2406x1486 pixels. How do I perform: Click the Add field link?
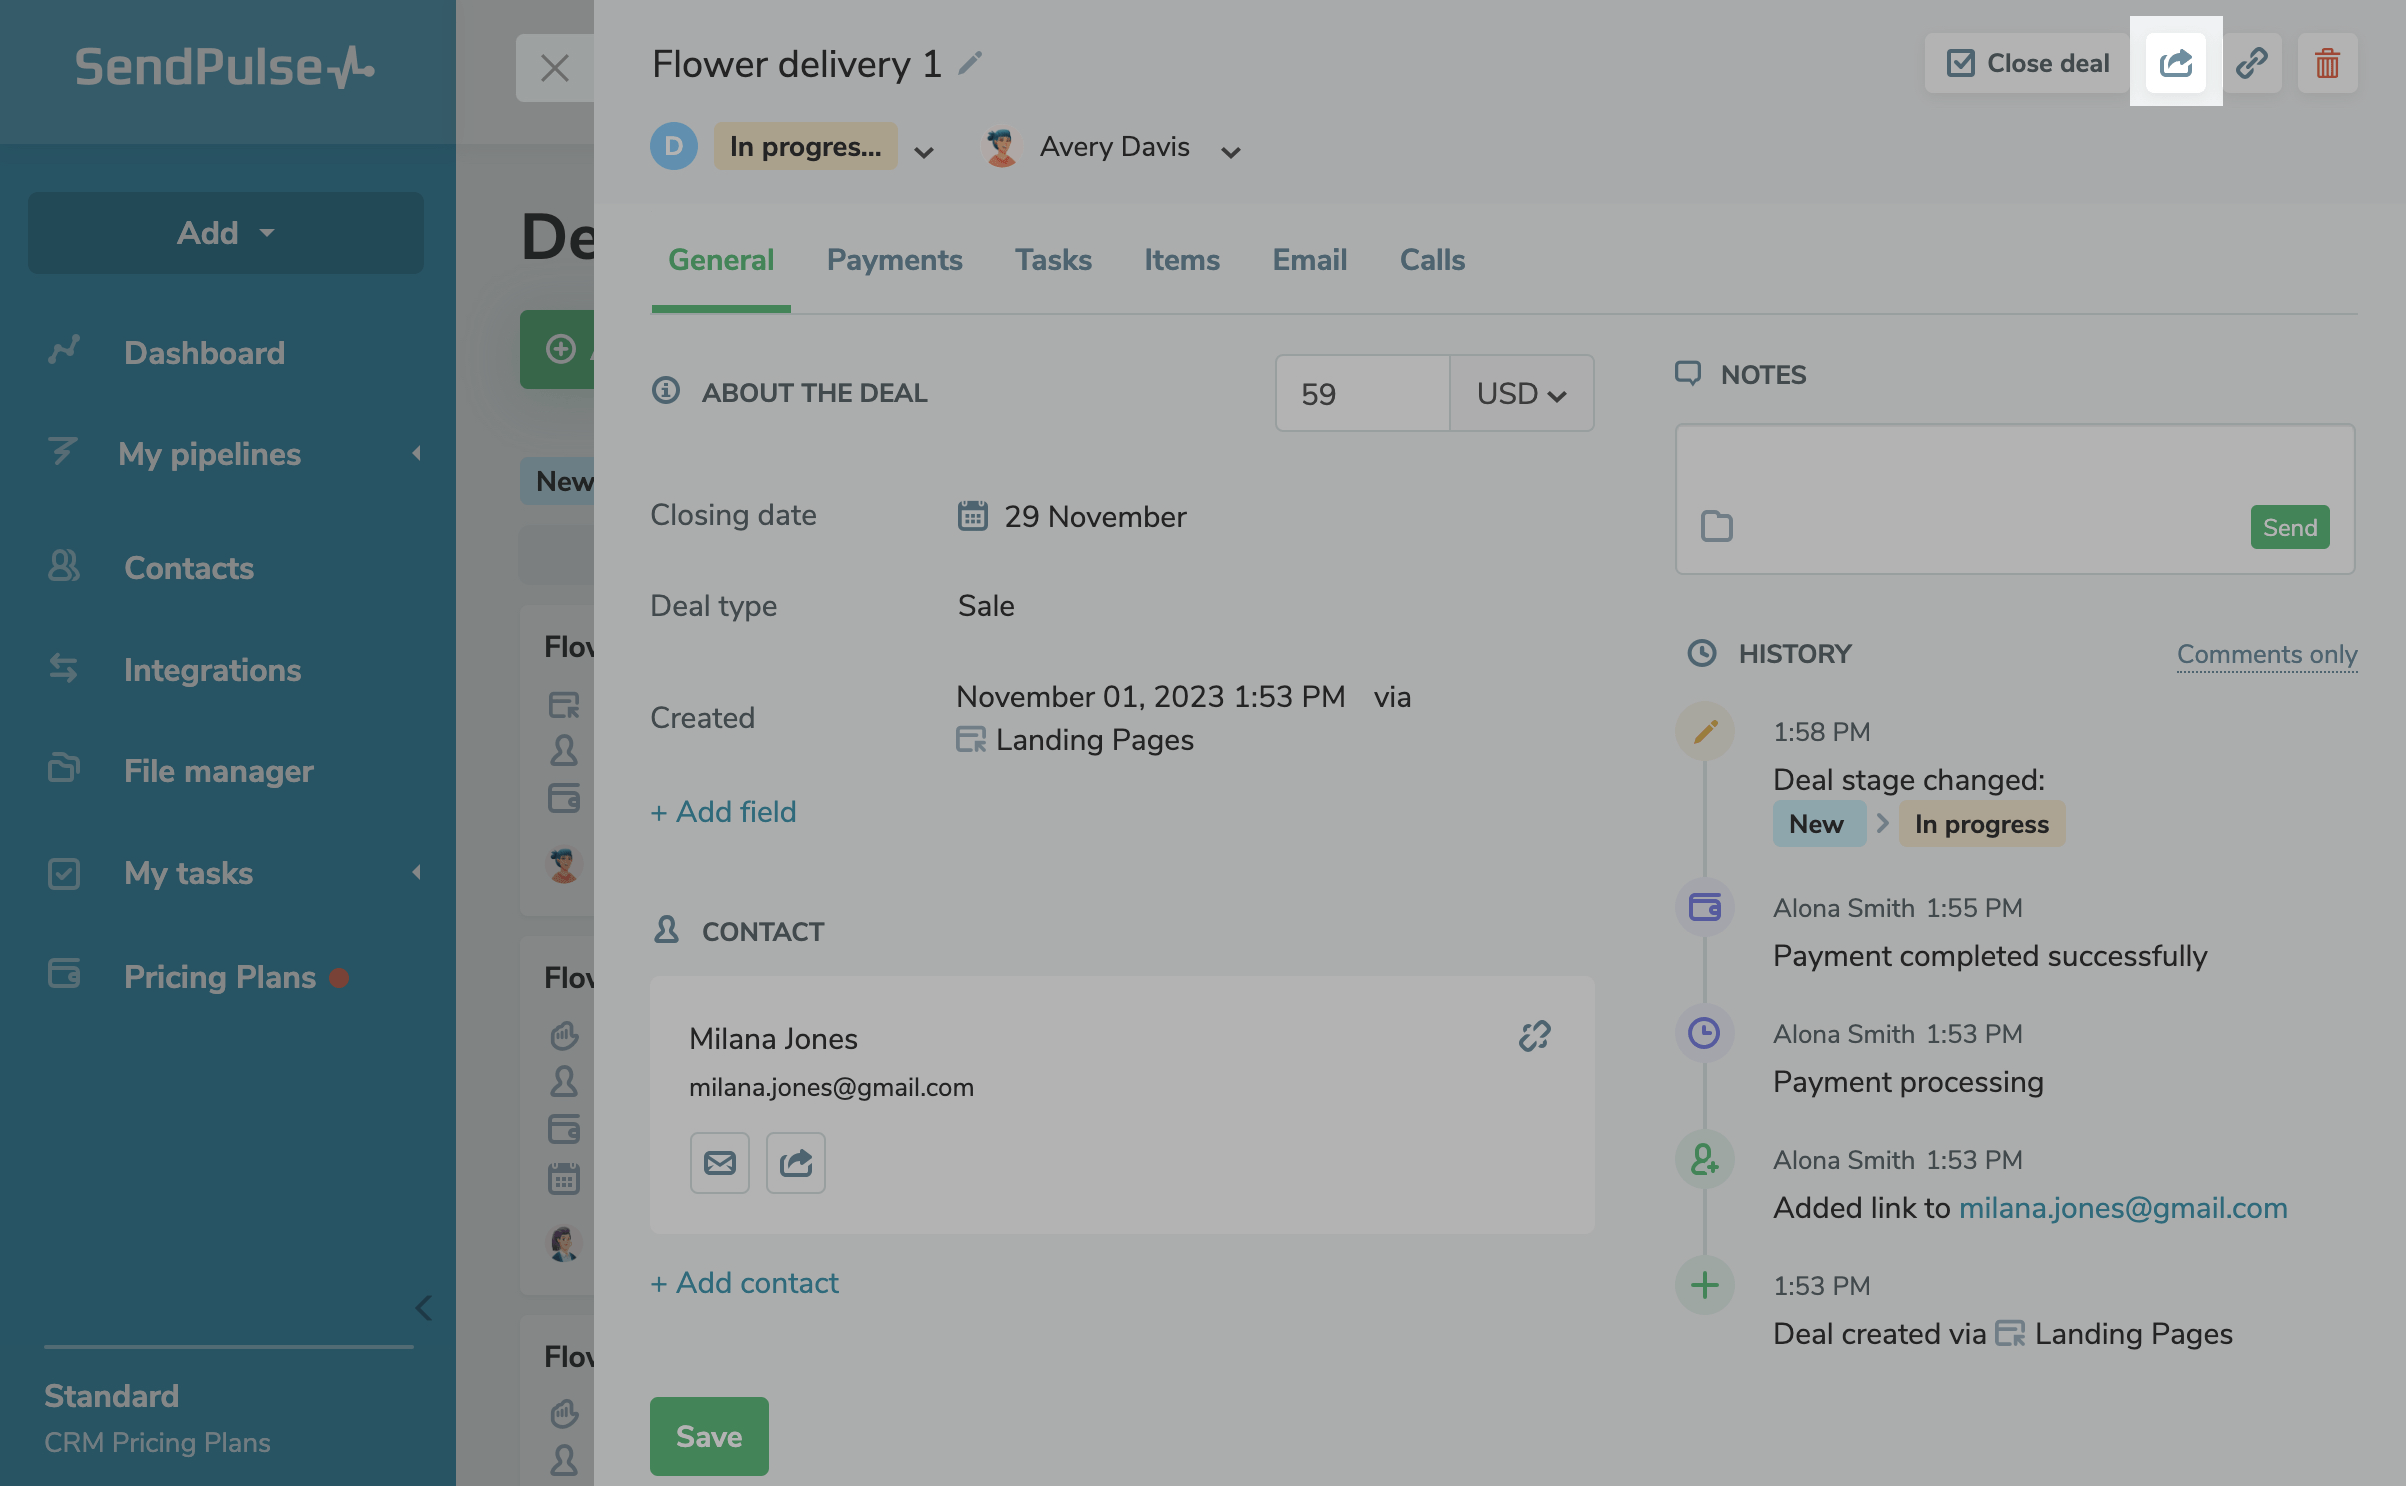pyautogui.click(x=724, y=812)
